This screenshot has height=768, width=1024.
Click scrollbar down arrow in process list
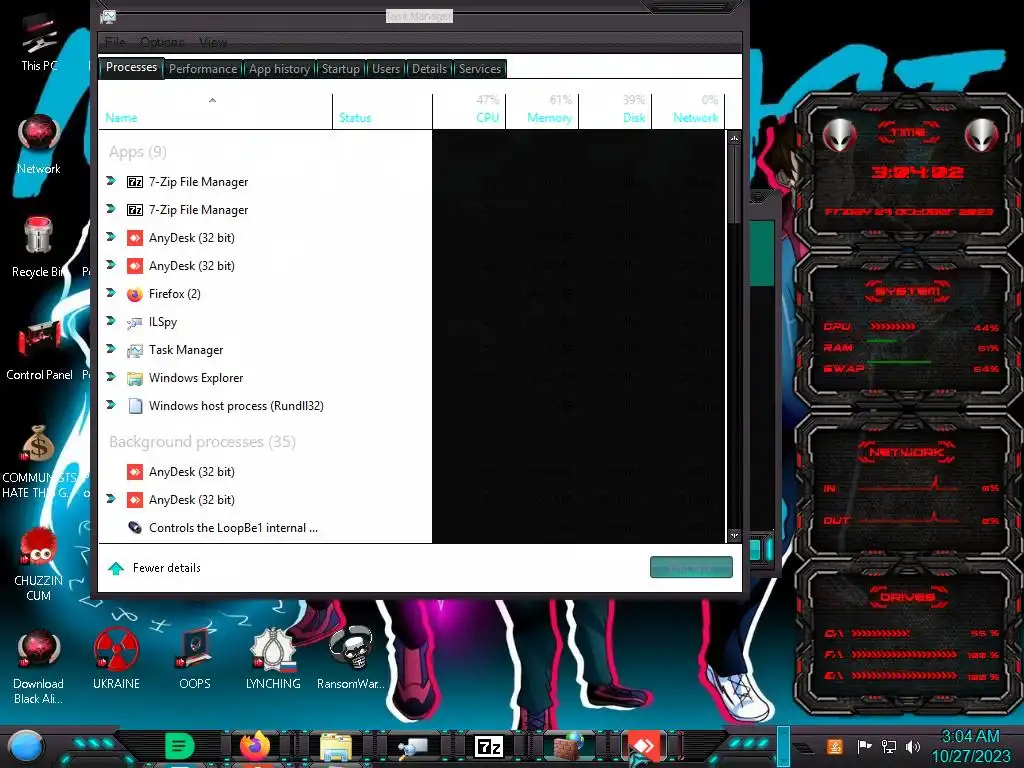click(x=734, y=535)
